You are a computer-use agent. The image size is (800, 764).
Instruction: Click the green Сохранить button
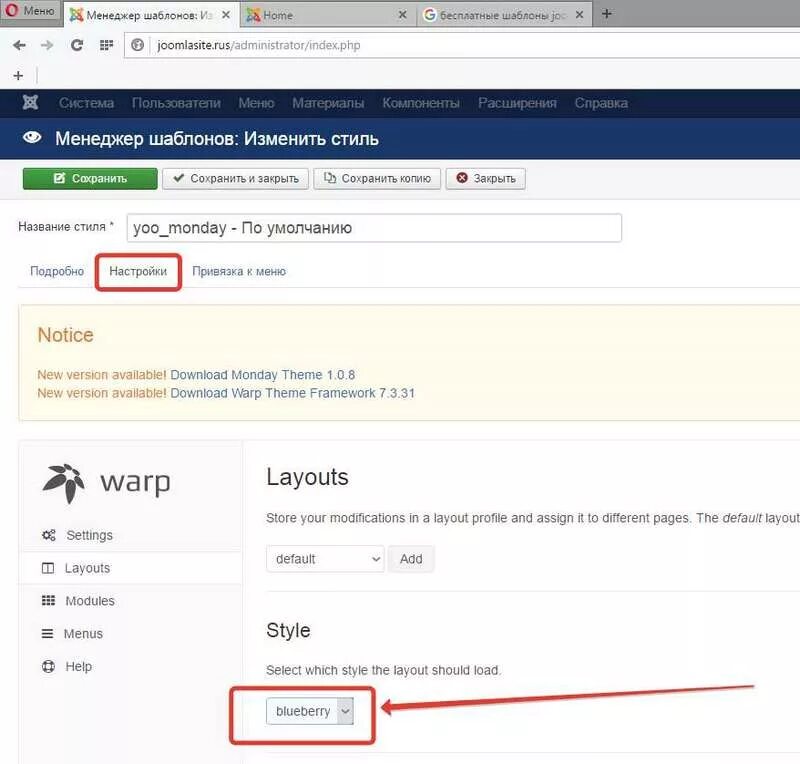point(90,179)
